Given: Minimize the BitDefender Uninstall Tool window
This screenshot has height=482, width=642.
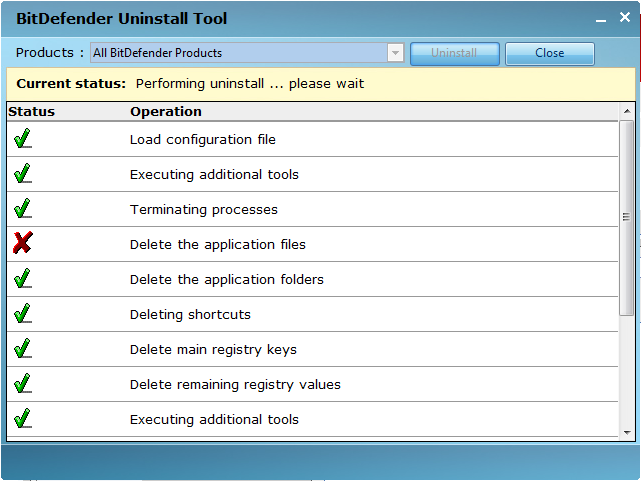Looking at the screenshot, I should [x=601, y=19].
